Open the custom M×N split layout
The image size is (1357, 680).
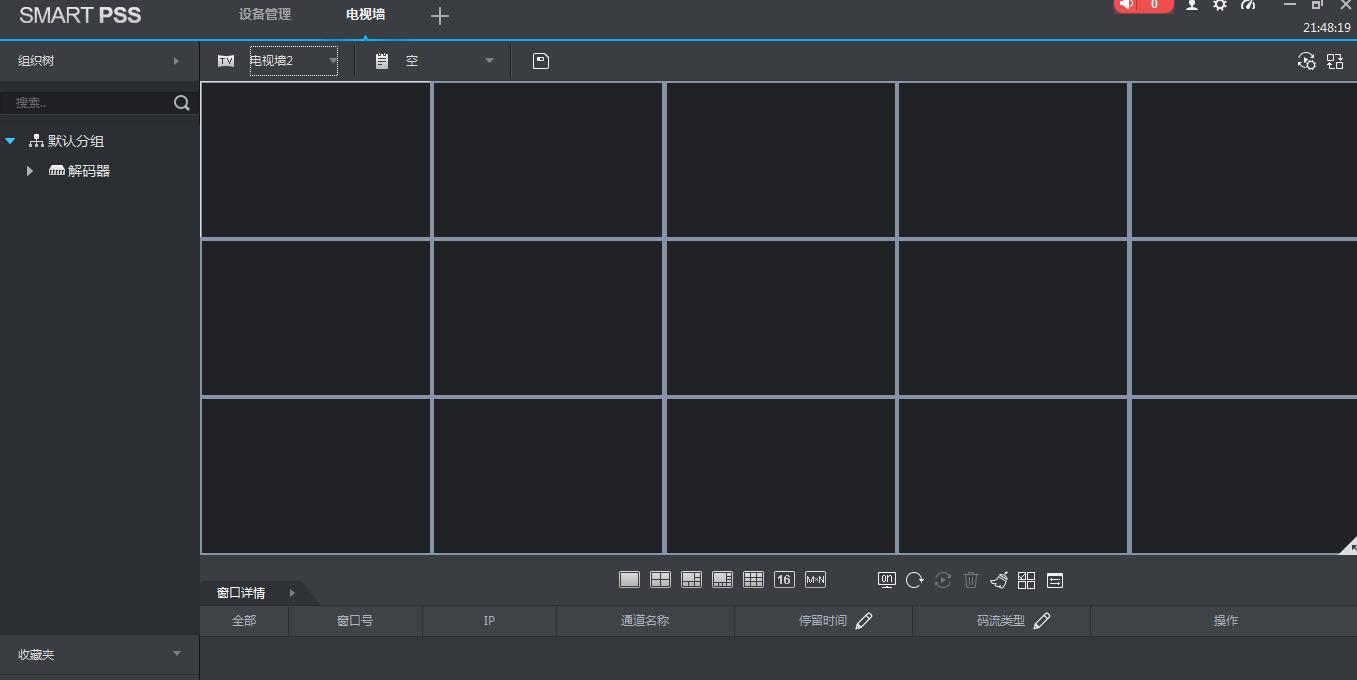click(815, 580)
